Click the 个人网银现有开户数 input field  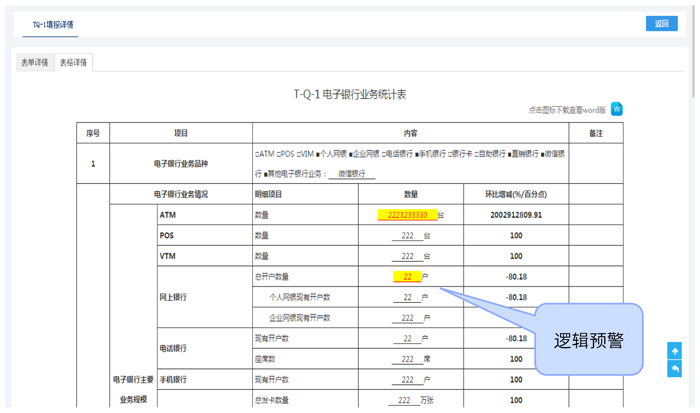[x=407, y=298]
